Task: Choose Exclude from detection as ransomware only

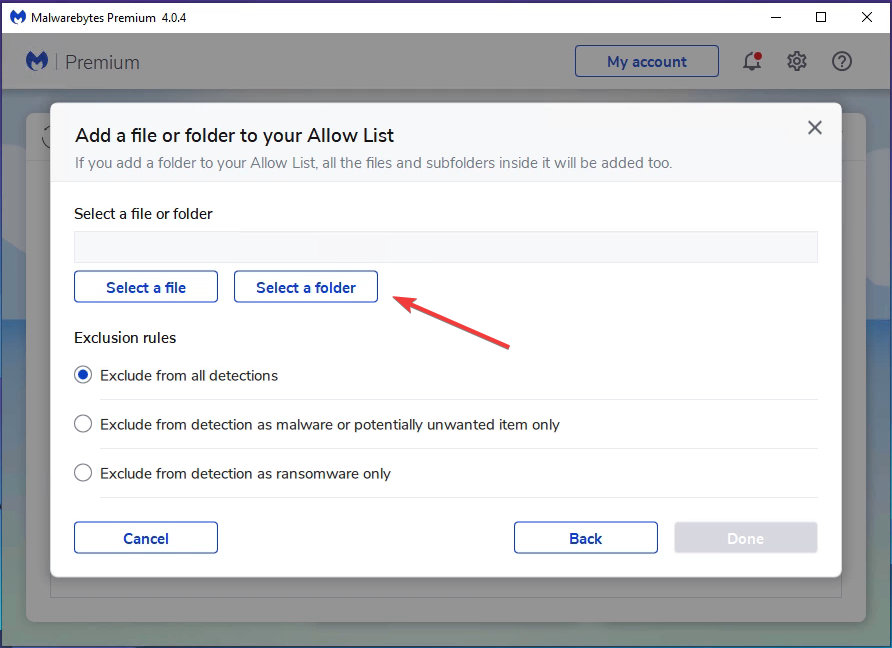Action: coord(83,473)
